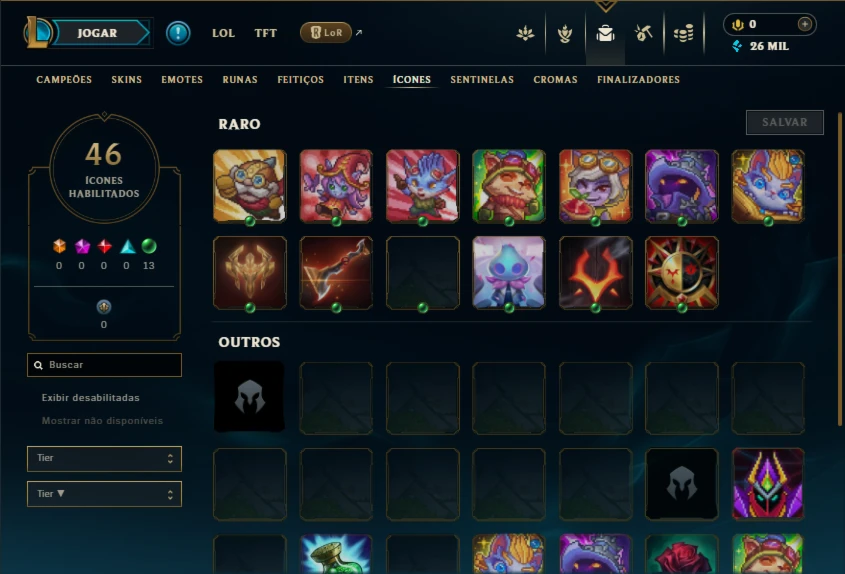845x574 pixels.
Task: Open the Sentinelas tab
Action: pos(482,80)
